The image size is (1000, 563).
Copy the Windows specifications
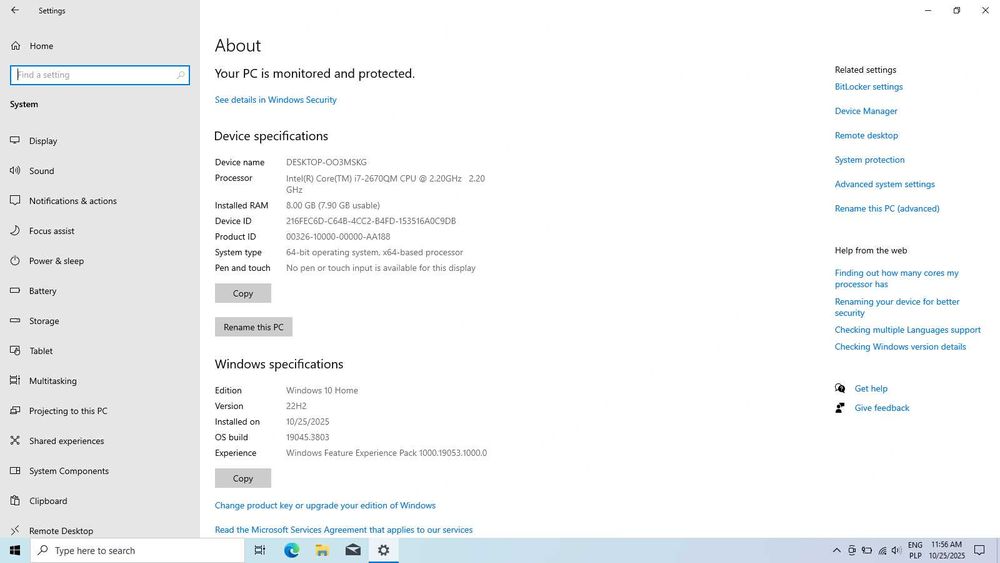(243, 478)
